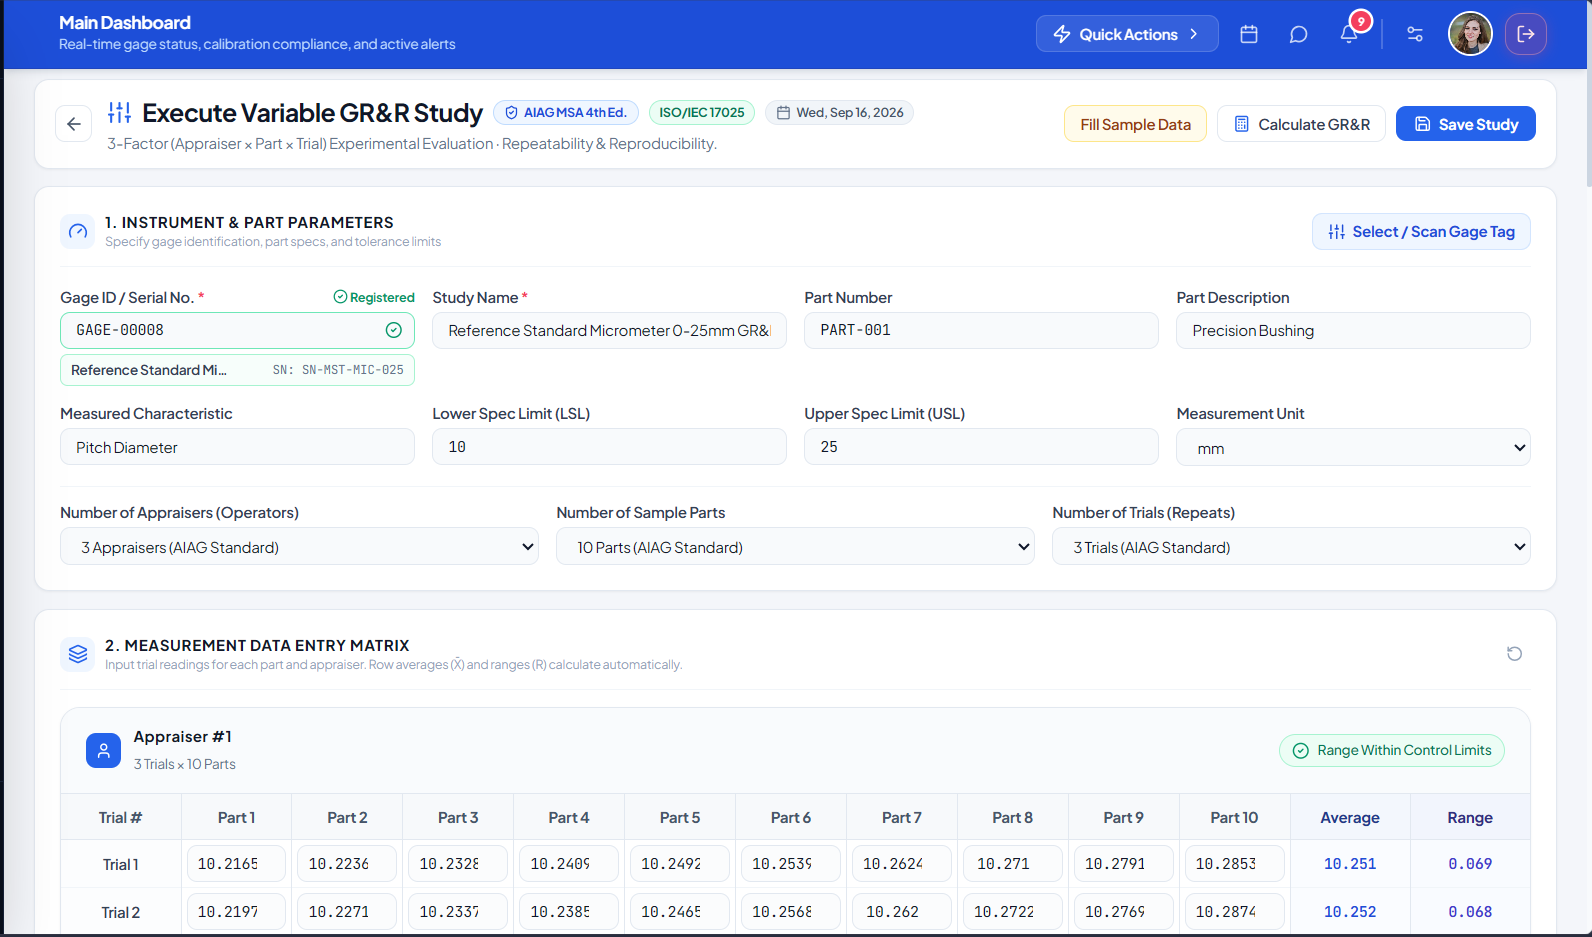The height and width of the screenshot is (937, 1592).
Task: Reset the measurement matrix with refresh icon
Action: 1514,654
